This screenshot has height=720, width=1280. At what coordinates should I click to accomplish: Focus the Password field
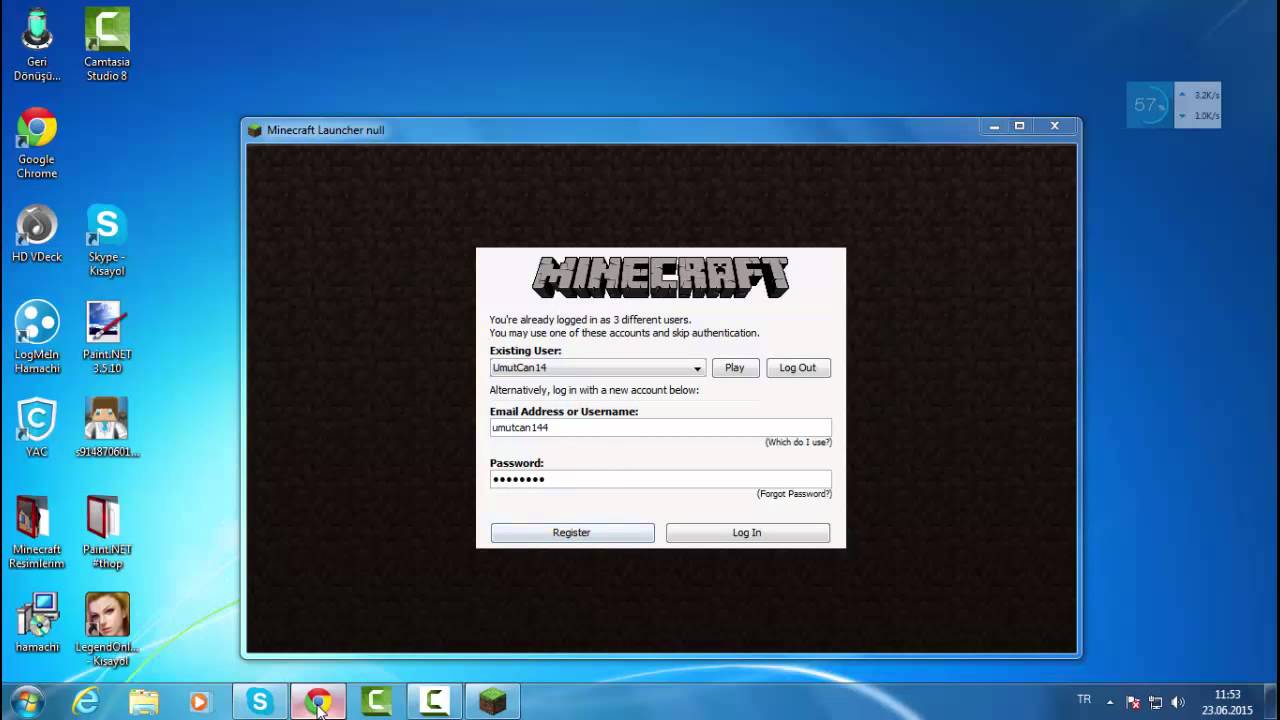click(660, 479)
